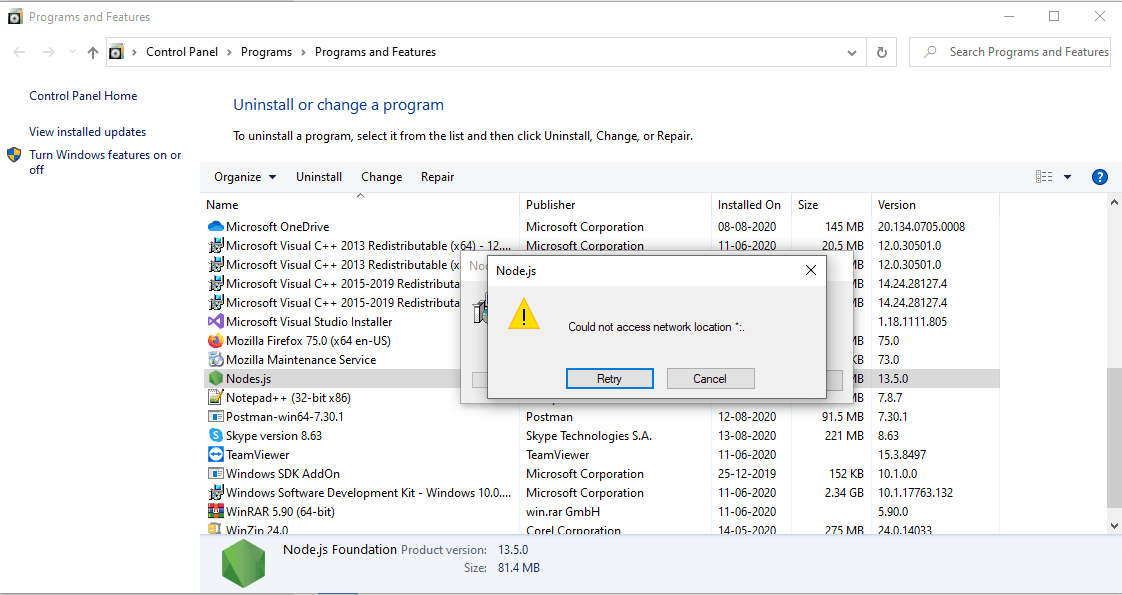
Task: Open Turn Windows features on or off
Action: pos(105,162)
